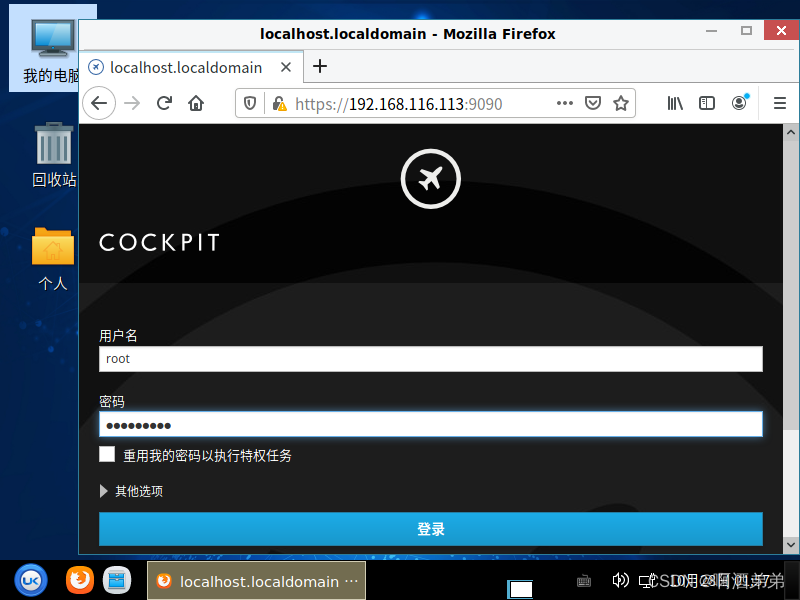
Task: Open the UK start menu button
Action: tap(31, 581)
